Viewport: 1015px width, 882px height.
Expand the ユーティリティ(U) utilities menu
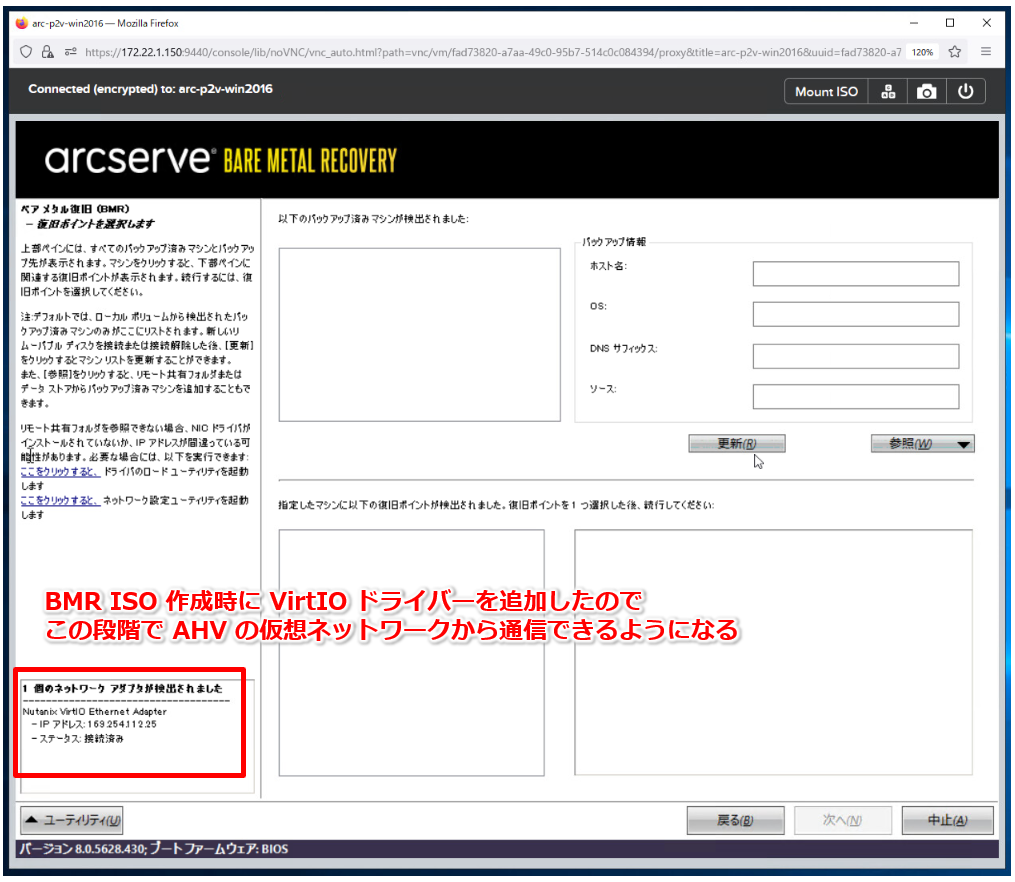[72, 820]
